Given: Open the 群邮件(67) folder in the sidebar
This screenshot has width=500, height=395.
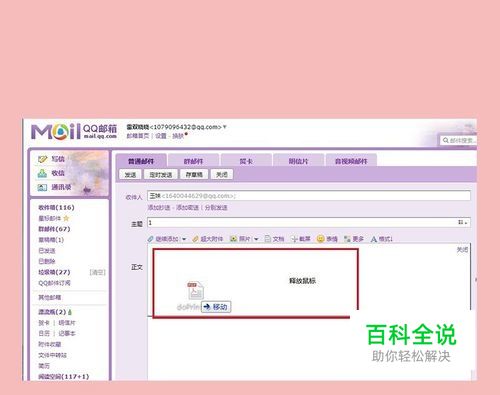Looking at the screenshot, I should tap(54, 229).
